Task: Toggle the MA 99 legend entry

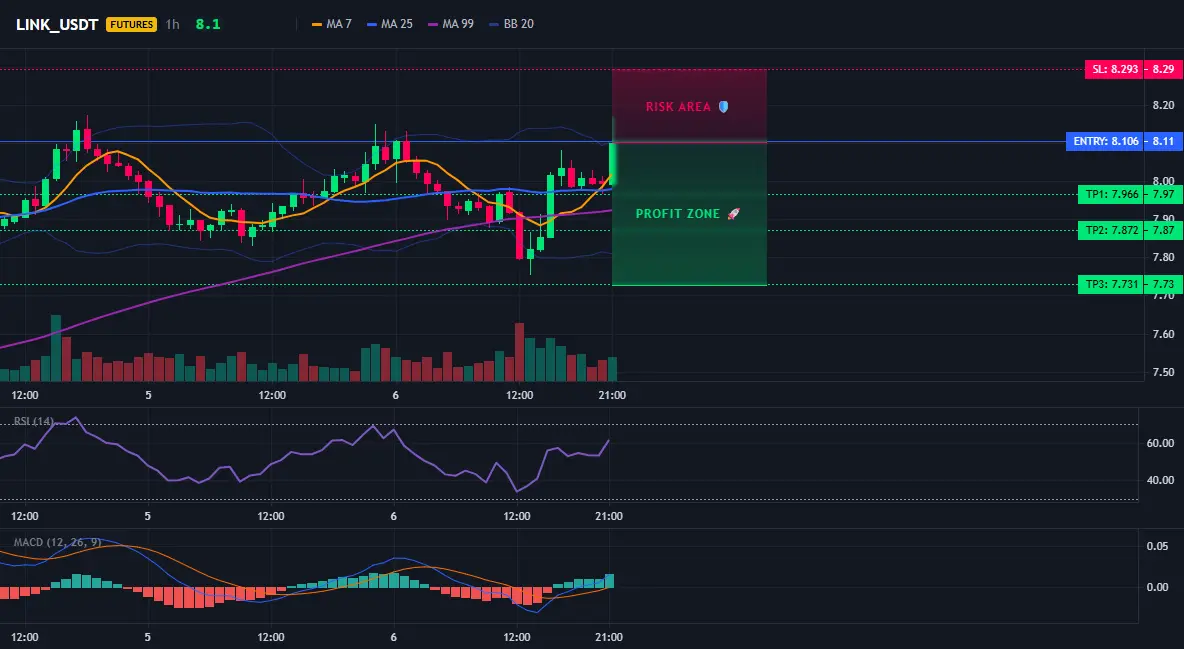Action: 451,24
